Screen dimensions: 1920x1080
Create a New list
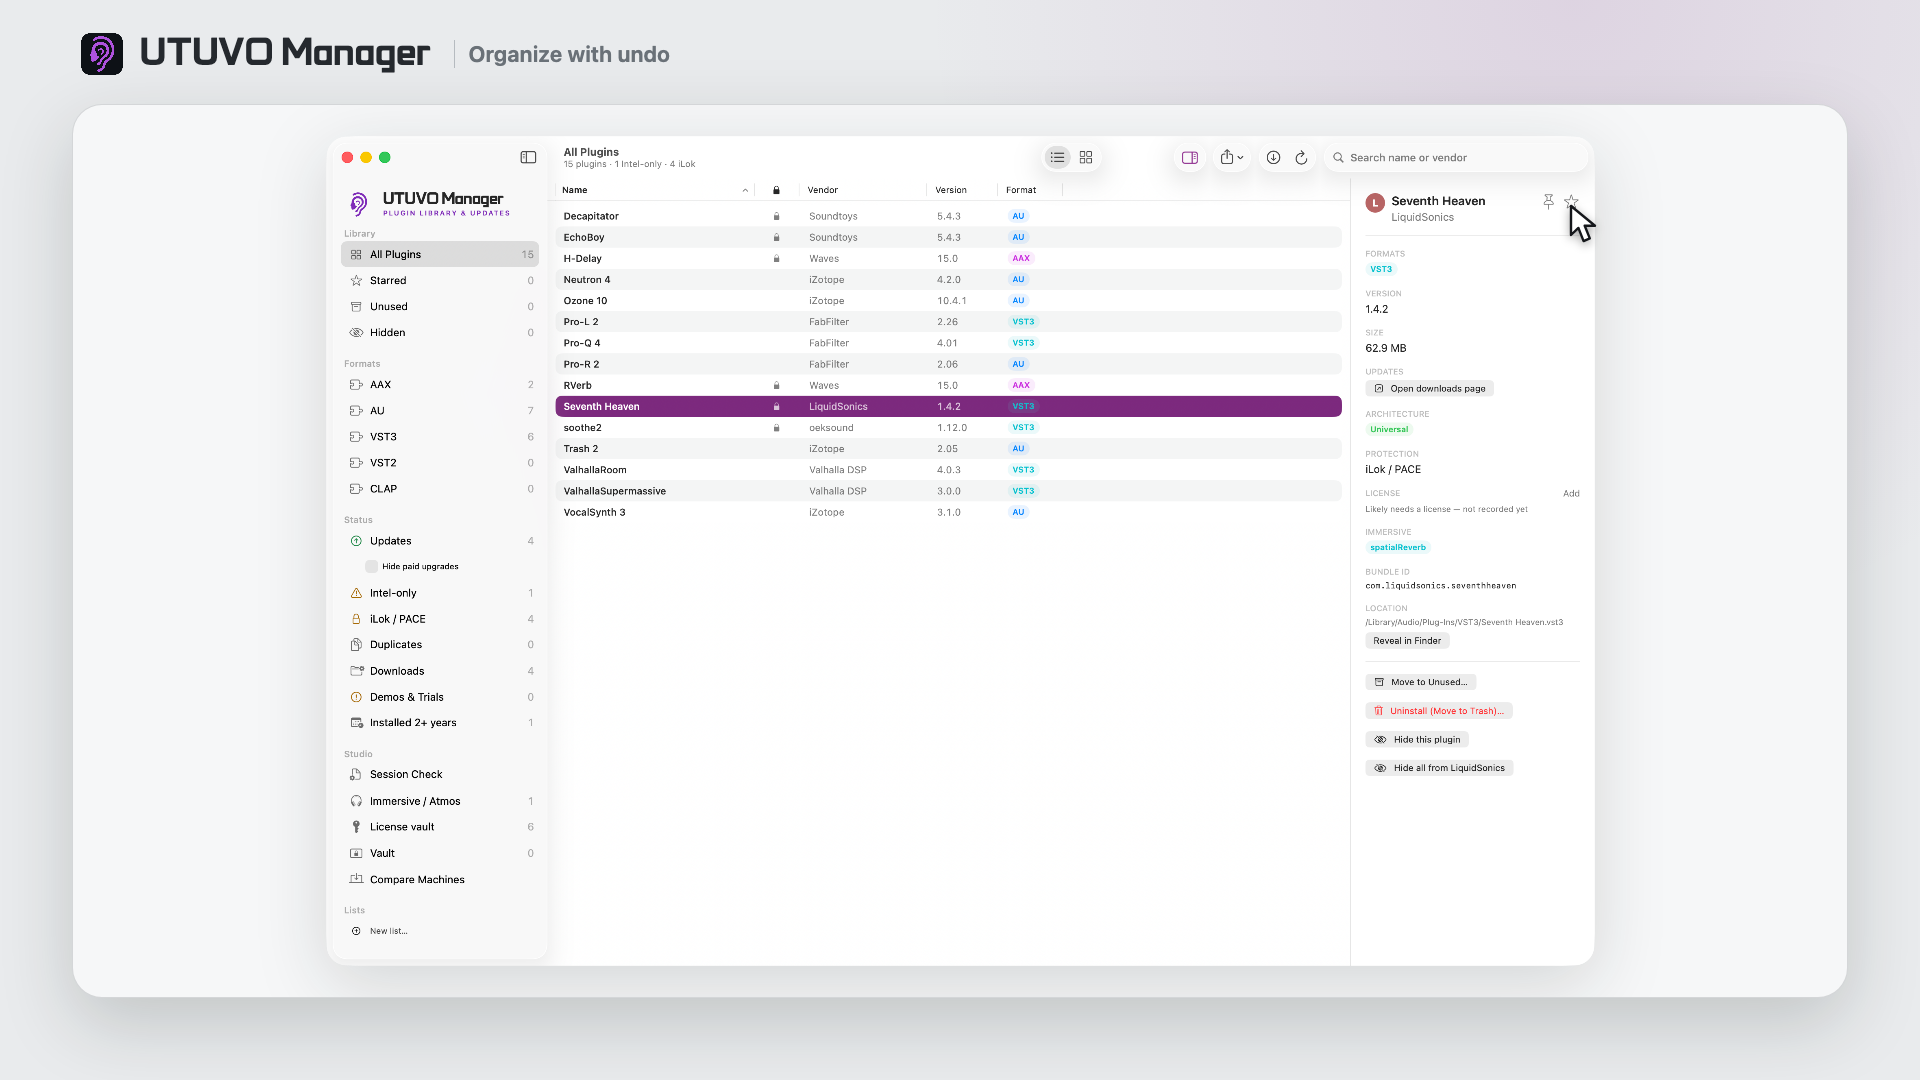tap(380, 931)
